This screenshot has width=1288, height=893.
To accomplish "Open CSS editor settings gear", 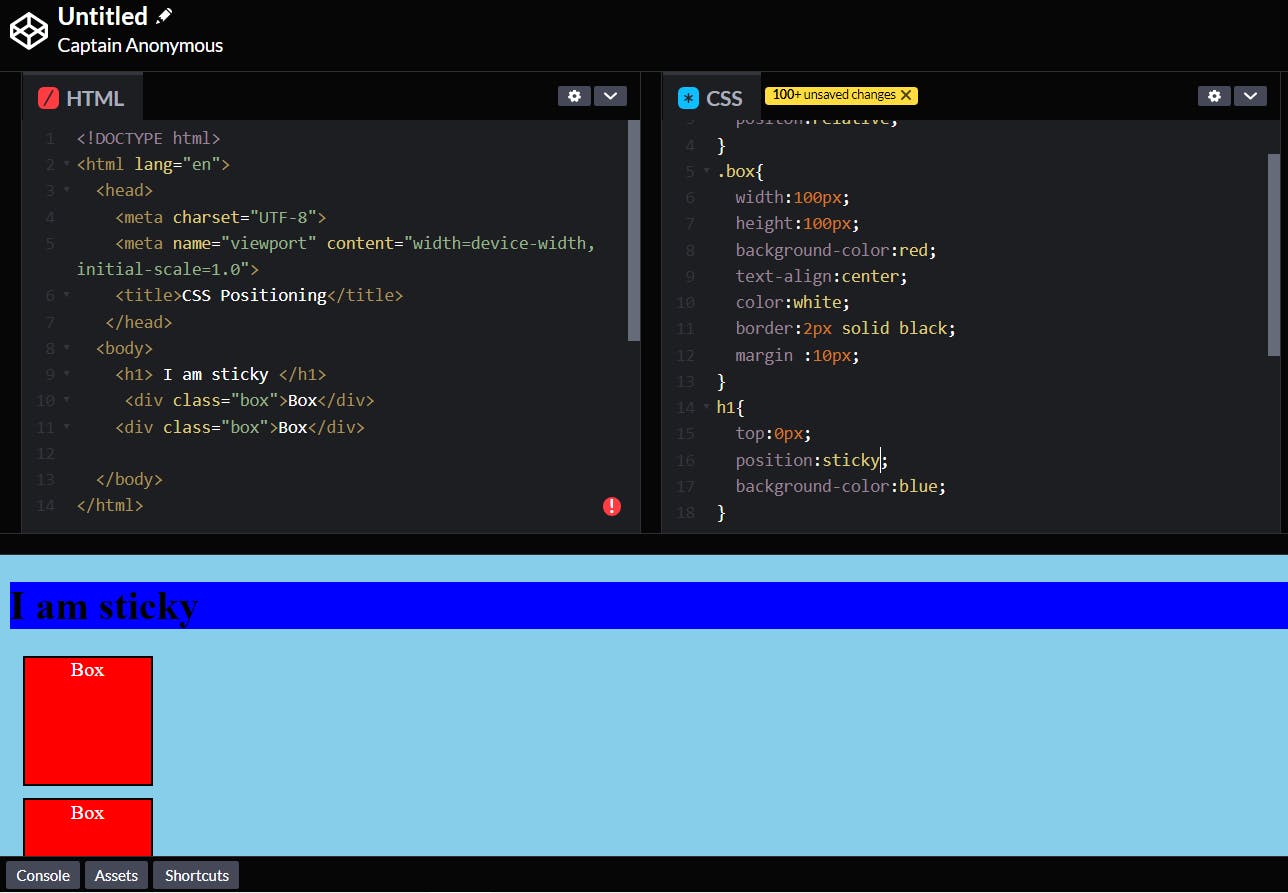I will pos(1214,96).
